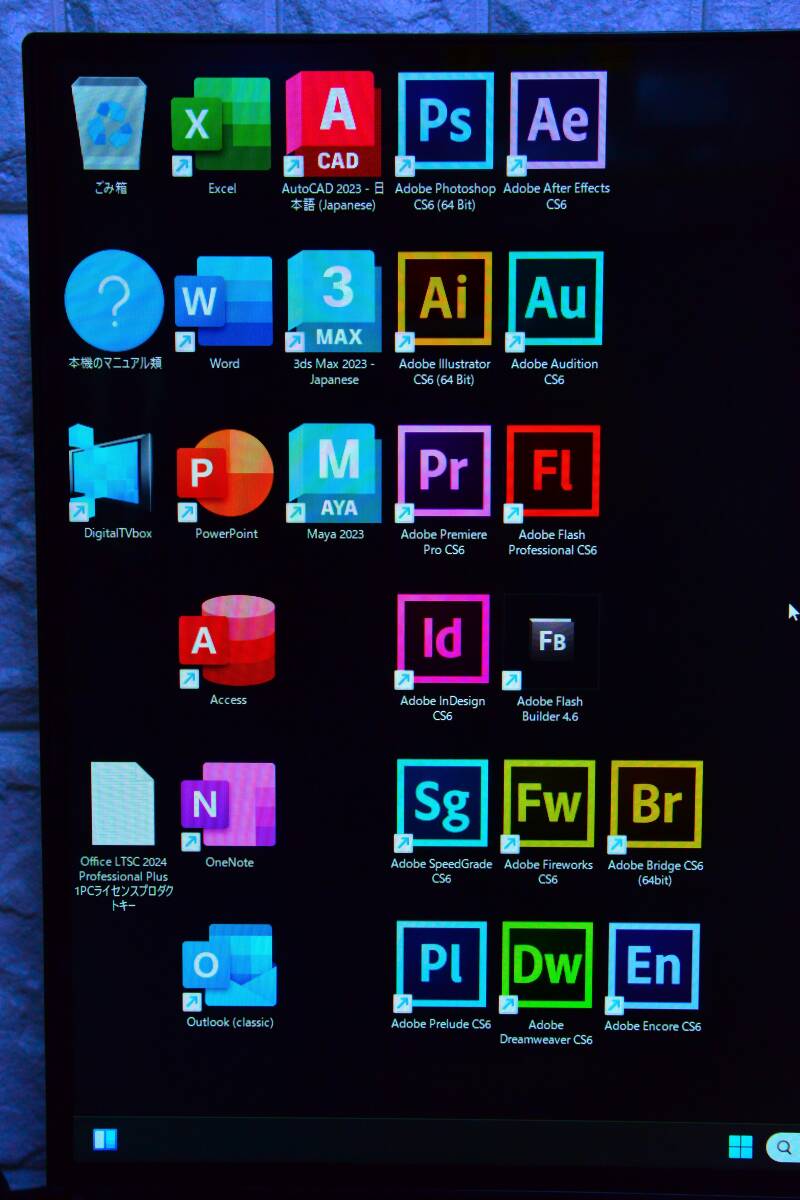The width and height of the screenshot is (800, 1200).
Task: Open Adobe InDesign CS6 shortcut
Action: click(443, 641)
